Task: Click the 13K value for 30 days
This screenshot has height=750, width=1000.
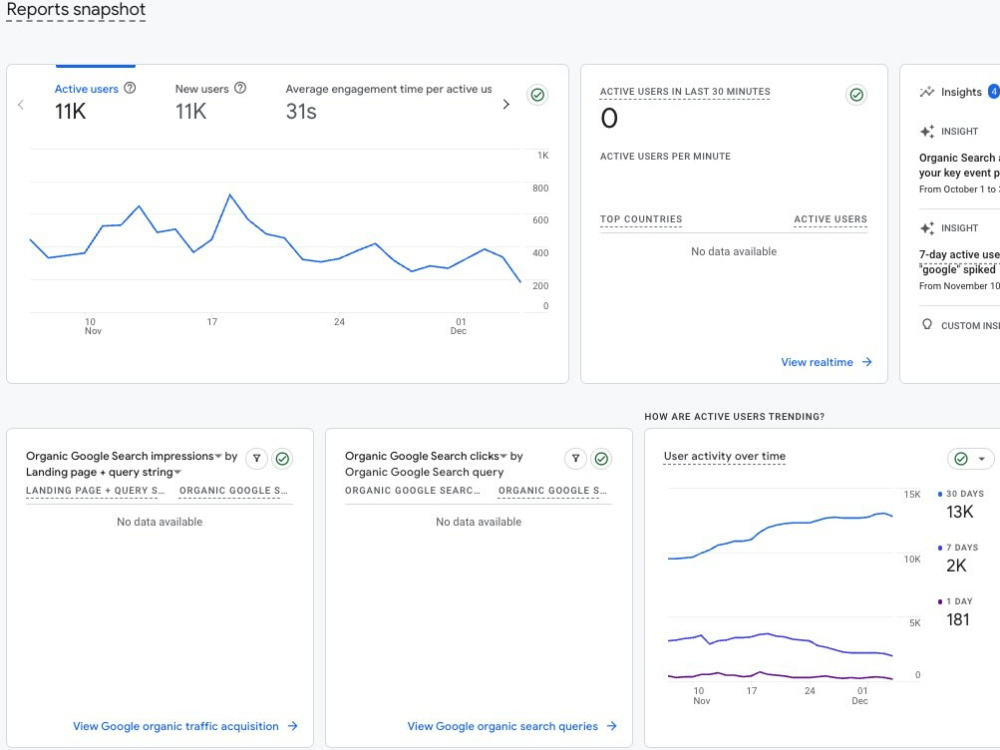Action: (x=960, y=512)
